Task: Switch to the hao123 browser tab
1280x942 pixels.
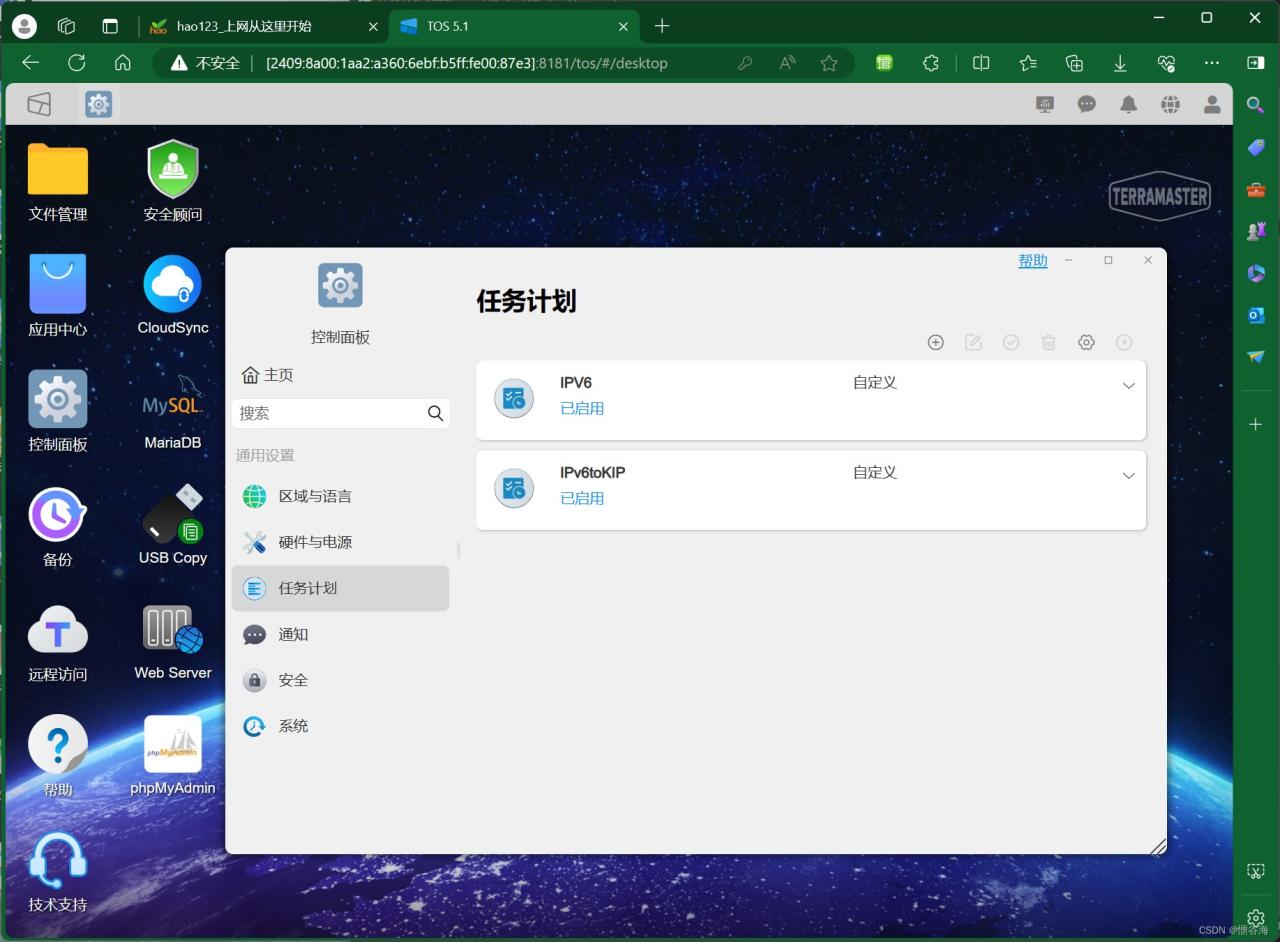Action: coord(245,26)
